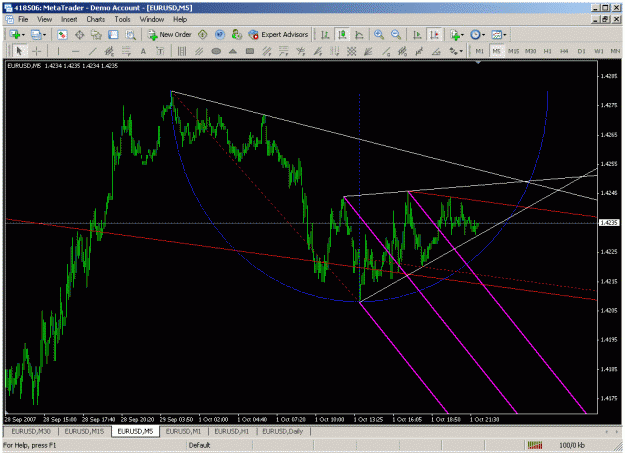625x453 pixels.
Task: Toggle chart Auto Scroll
Action: pyautogui.click(x=417, y=35)
